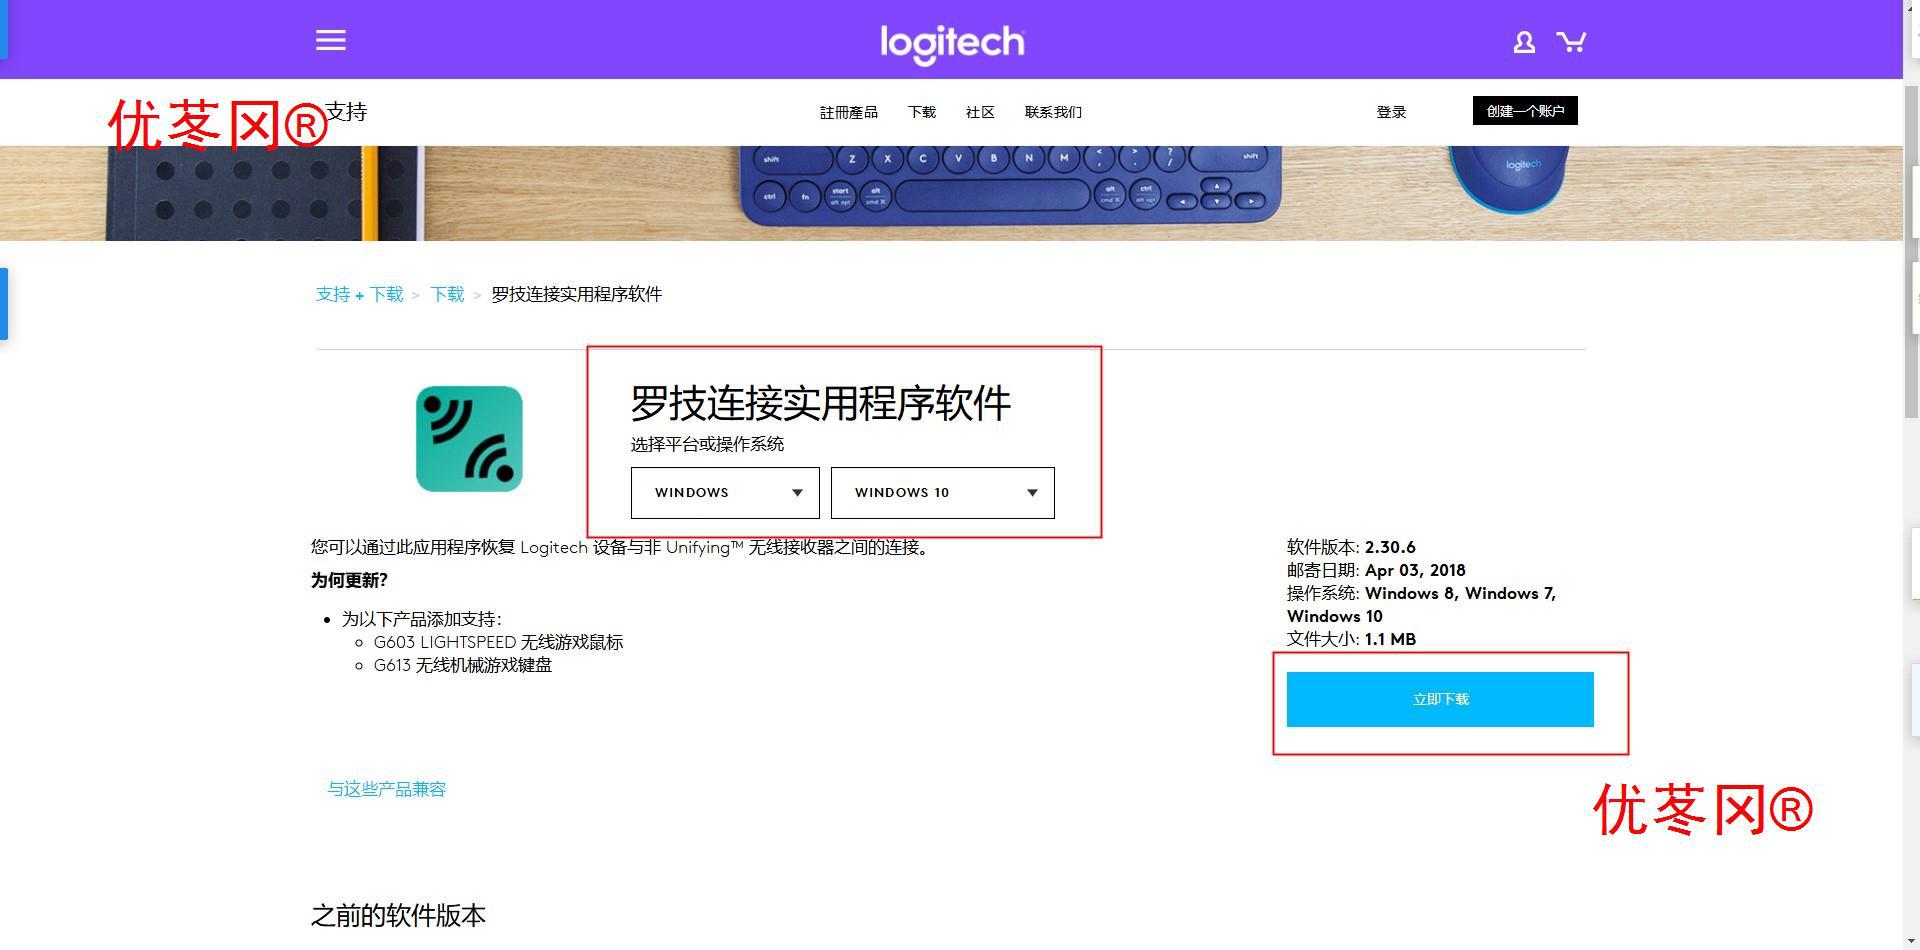Click the 为何更新? heading
Viewport: 1920px width, 950px height.
pyautogui.click(x=349, y=580)
